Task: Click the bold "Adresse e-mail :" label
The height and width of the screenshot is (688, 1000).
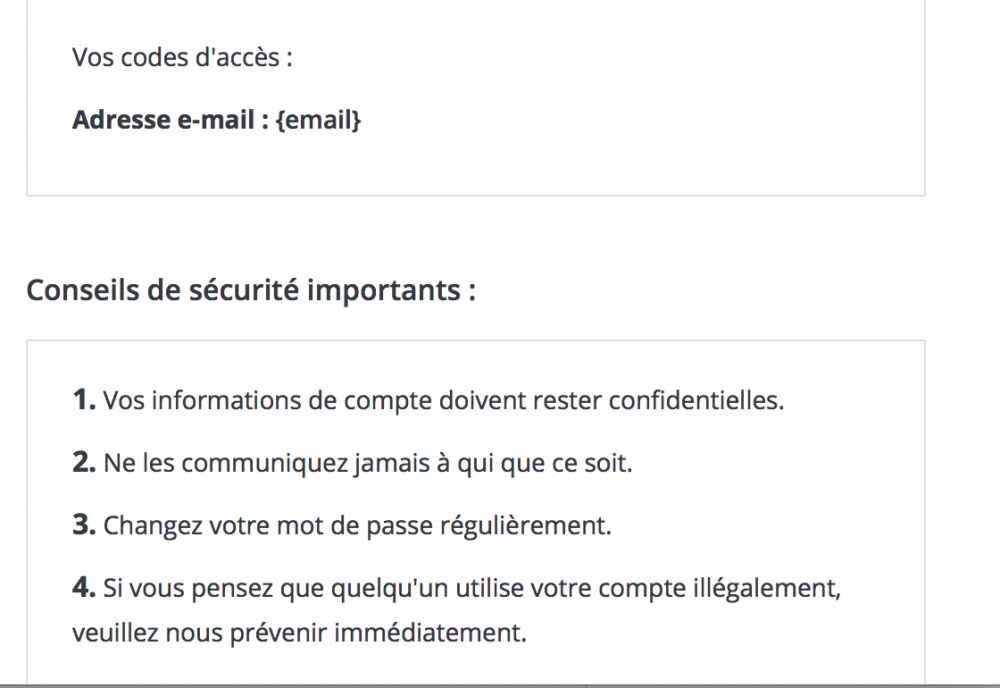Action: click(169, 120)
